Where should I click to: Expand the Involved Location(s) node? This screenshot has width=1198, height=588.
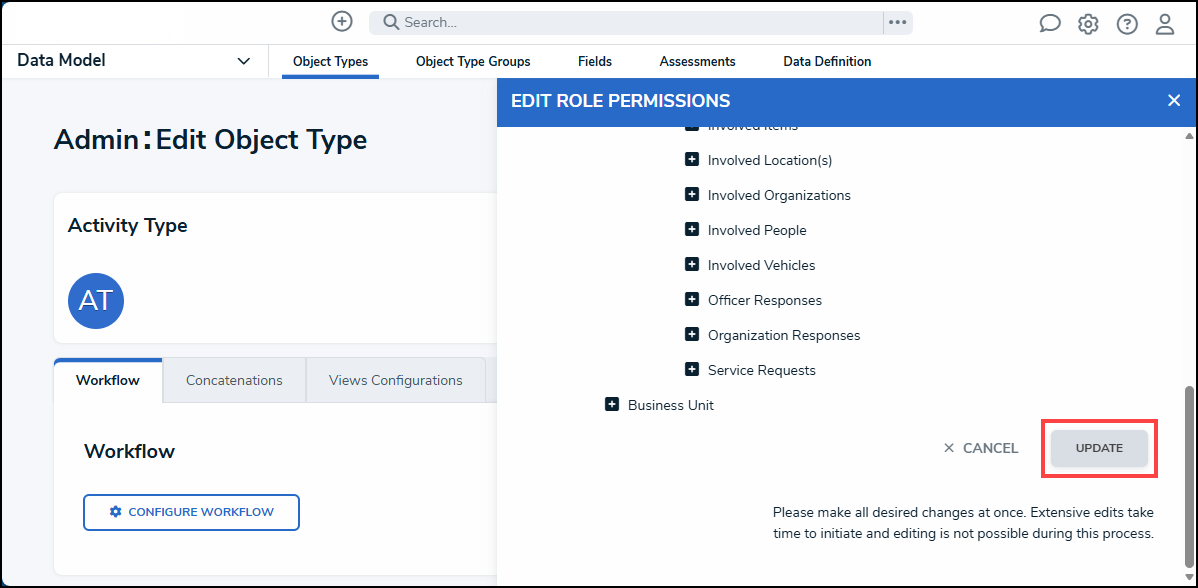pos(691,160)
